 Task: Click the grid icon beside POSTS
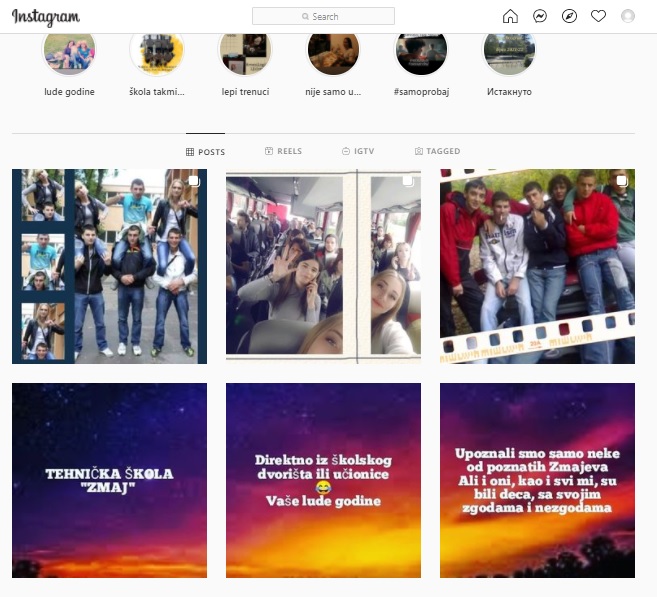coord(190,152)
